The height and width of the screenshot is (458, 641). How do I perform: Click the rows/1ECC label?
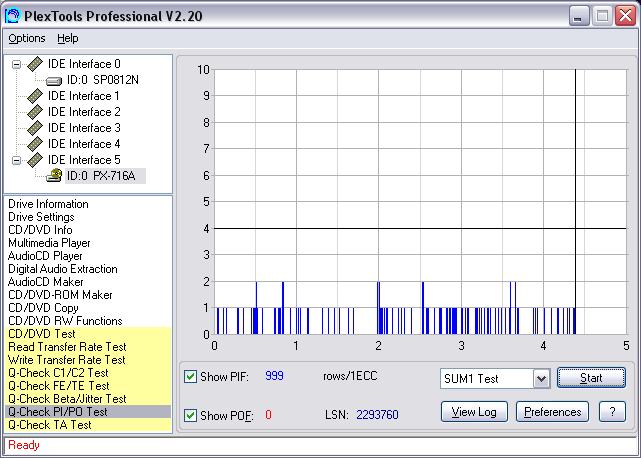coord(350,376)
